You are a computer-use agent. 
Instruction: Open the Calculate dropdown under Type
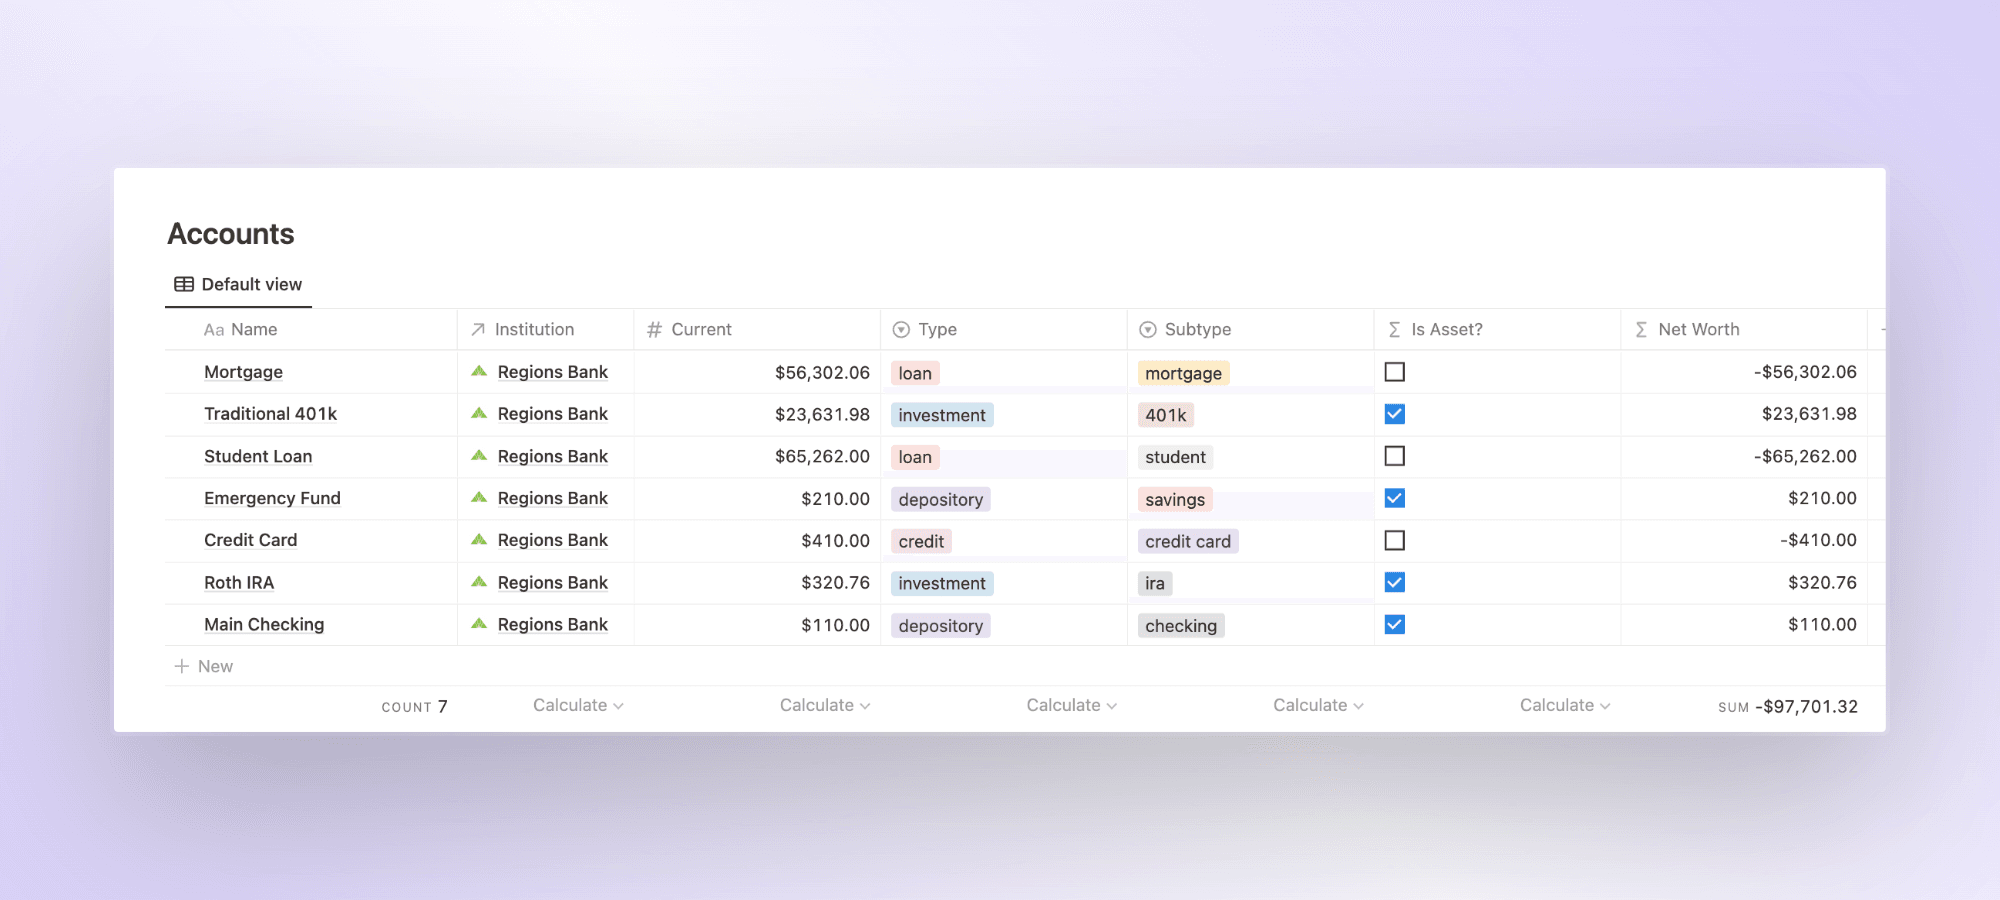pyautogui.click(x=1069, y=705)
